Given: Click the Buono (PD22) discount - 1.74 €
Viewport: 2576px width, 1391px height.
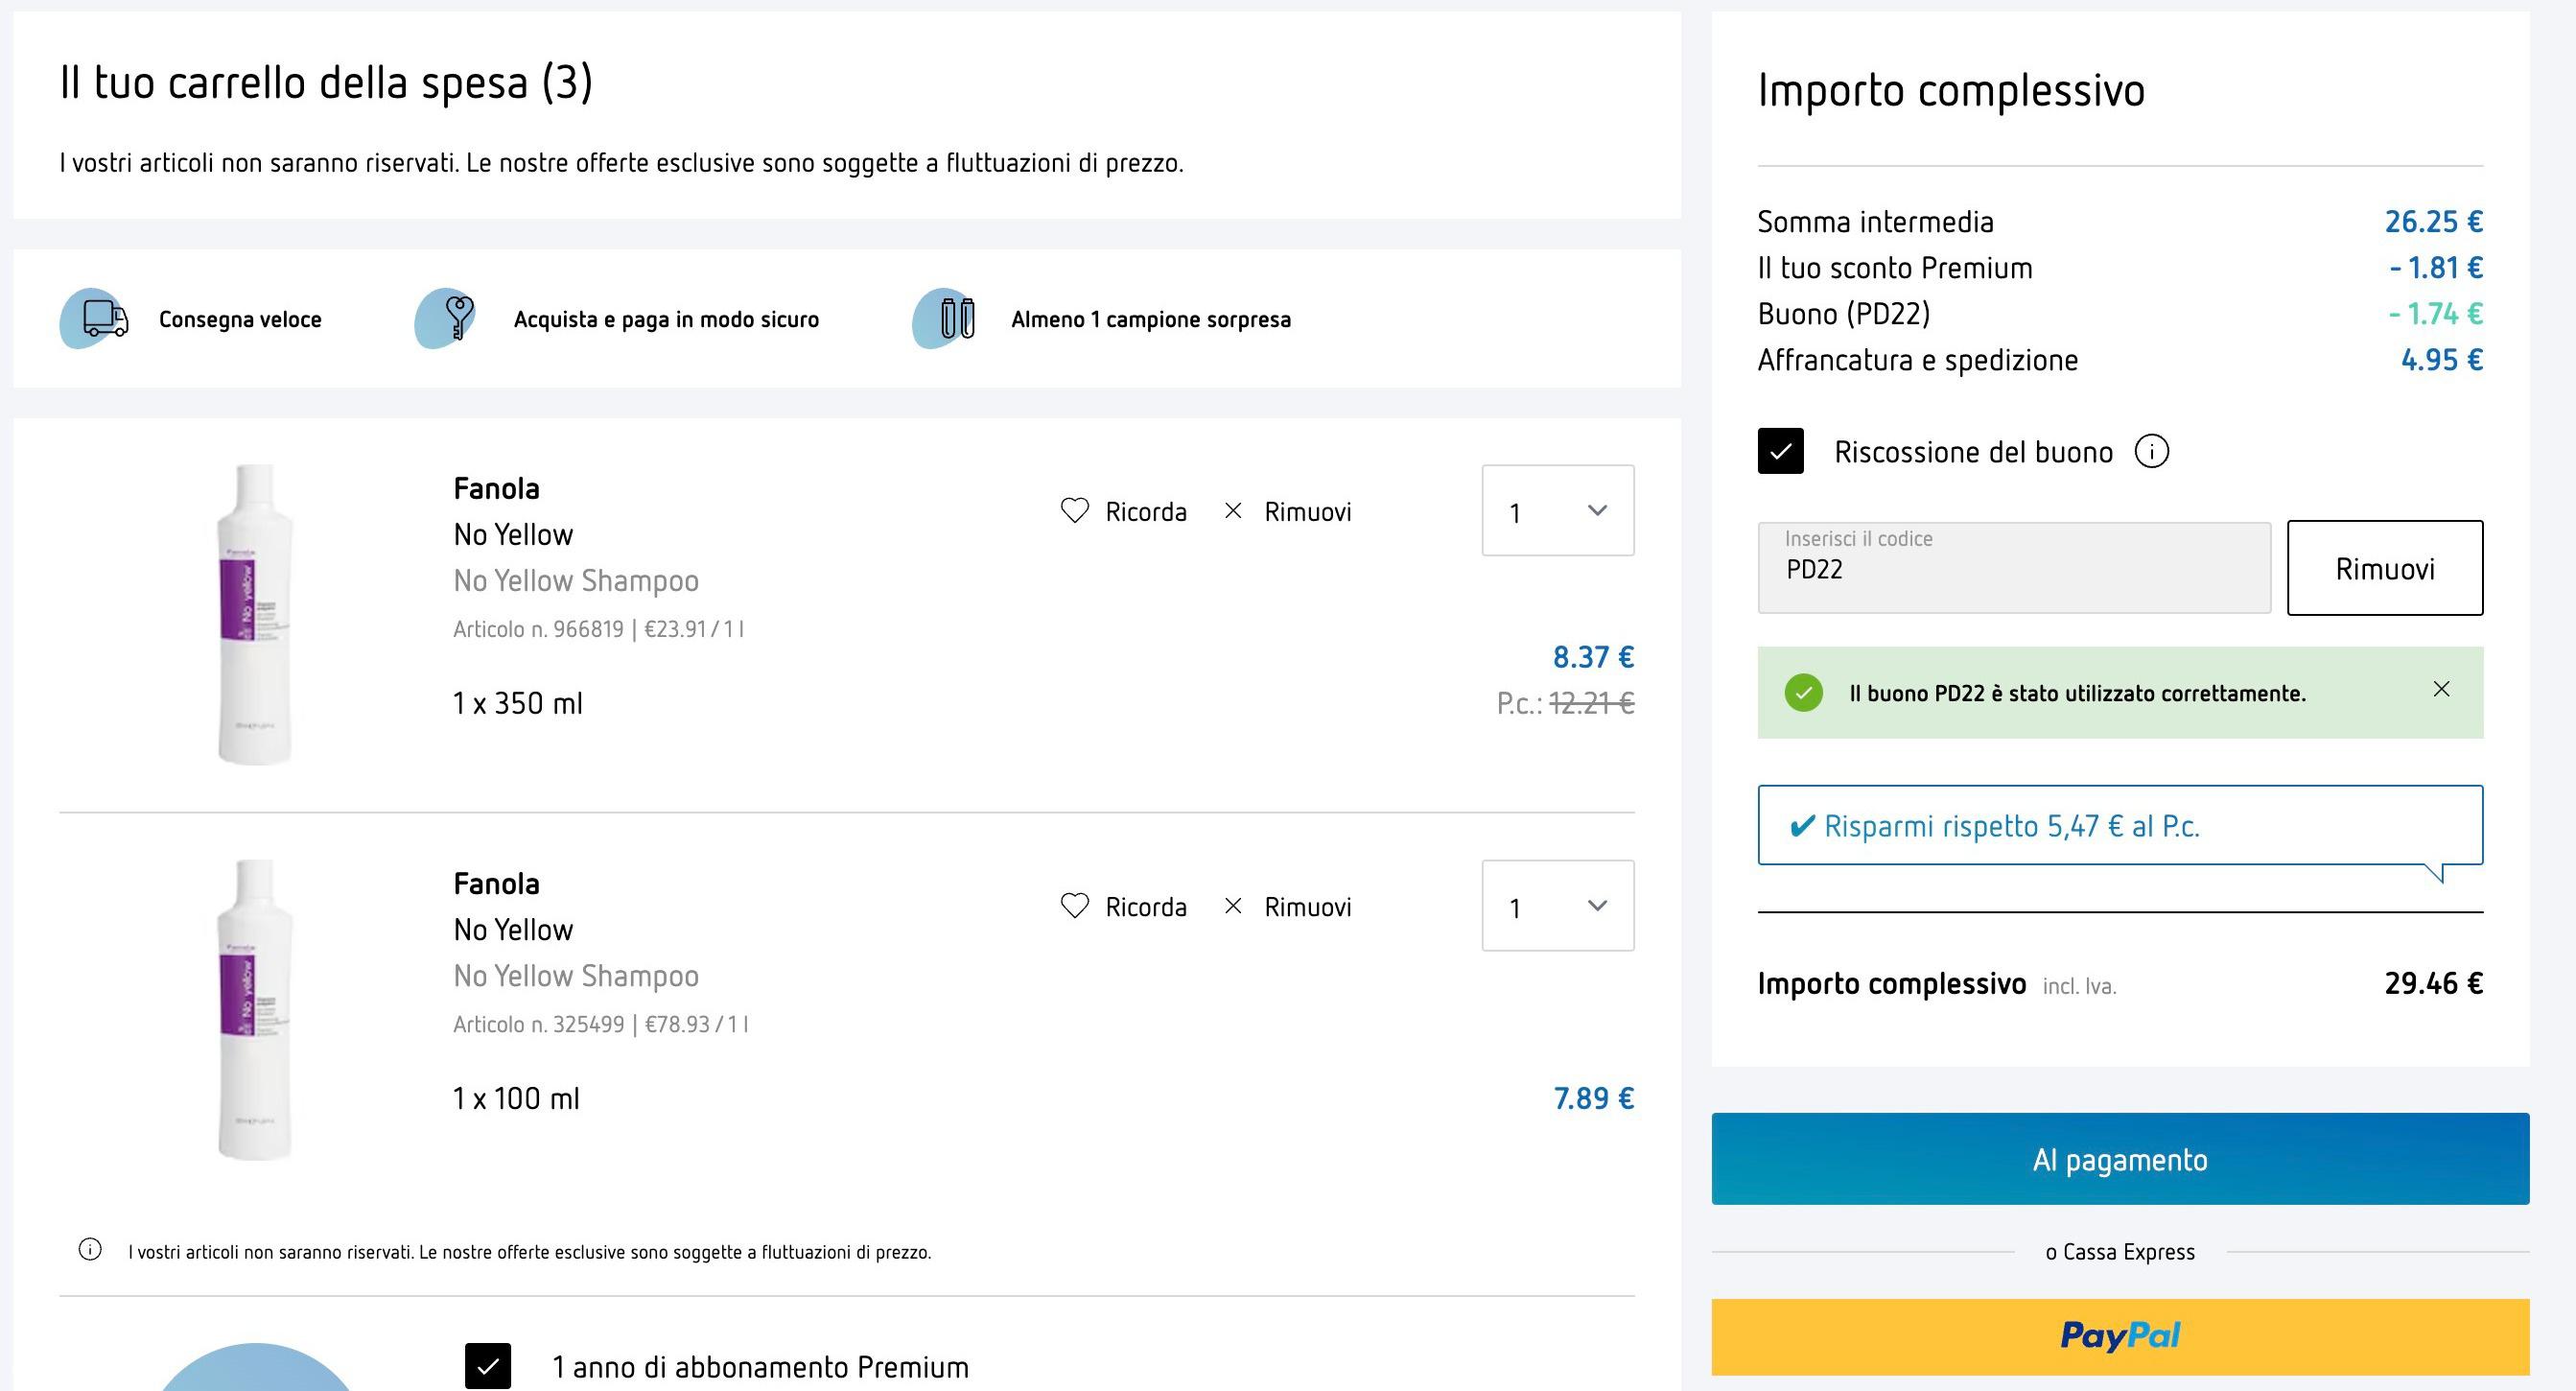Looking at the screenshot, I should pyautogui.click(x=2436, y=313).
